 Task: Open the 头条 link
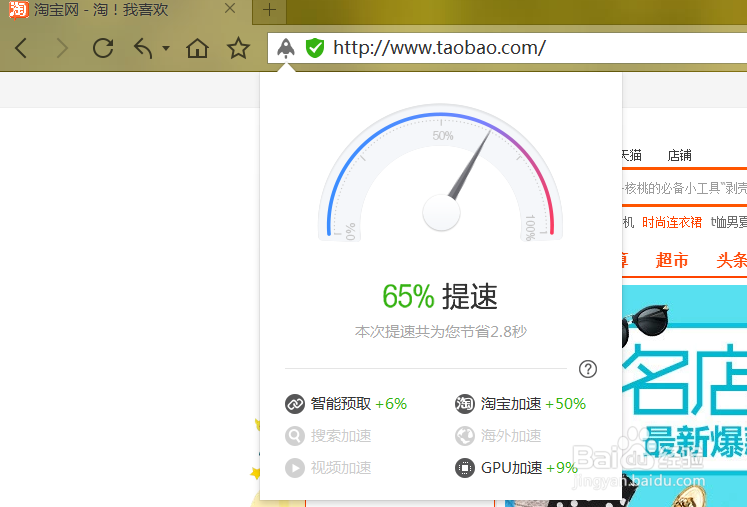point(732,260)
